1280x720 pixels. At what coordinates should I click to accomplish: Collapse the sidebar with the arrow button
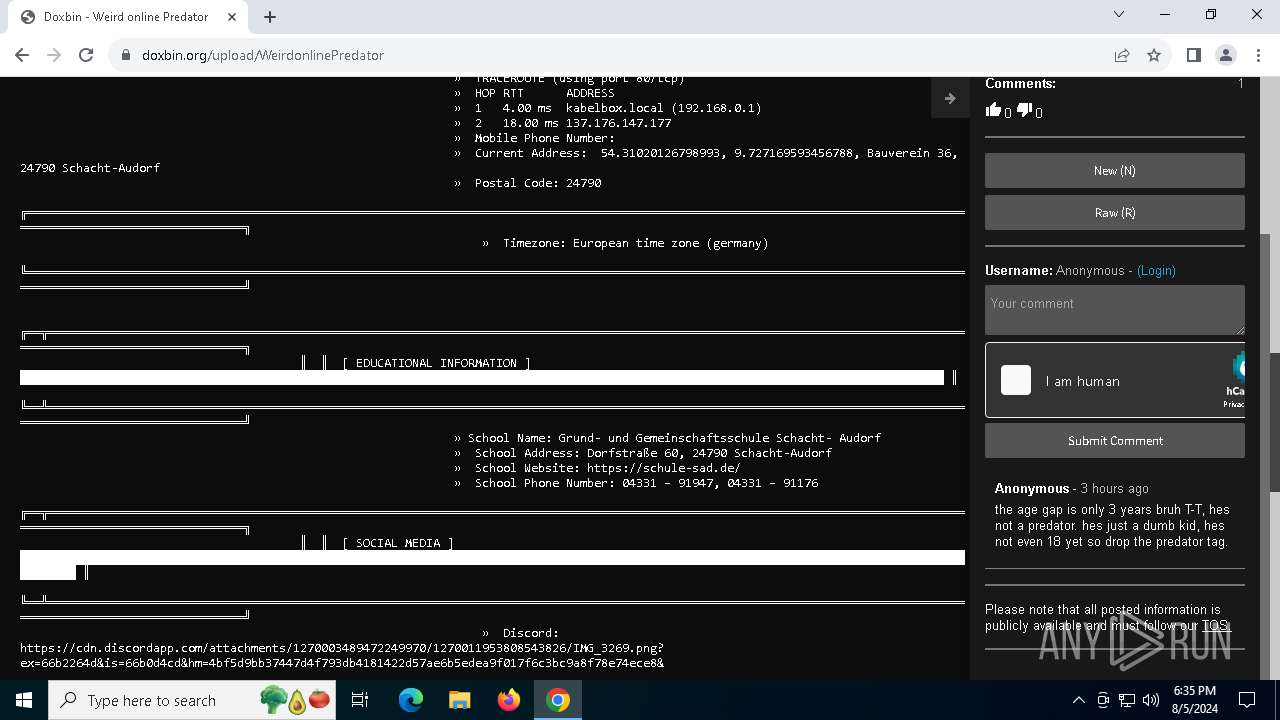950,98
